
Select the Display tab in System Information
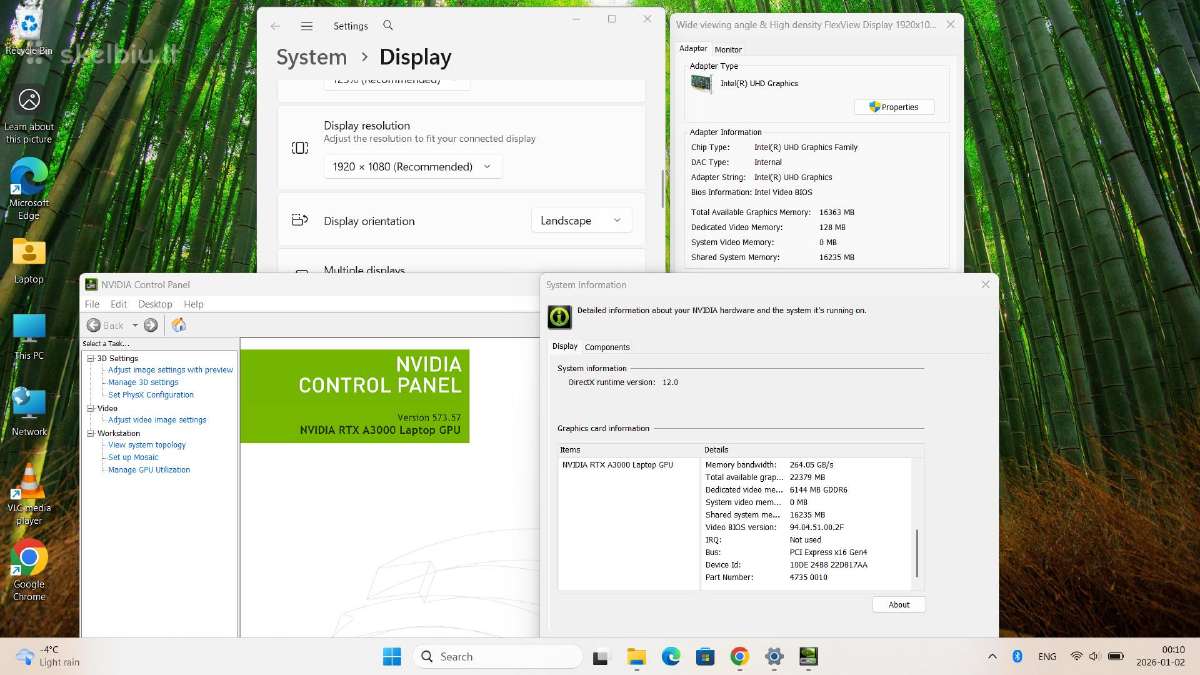(565, 346)
